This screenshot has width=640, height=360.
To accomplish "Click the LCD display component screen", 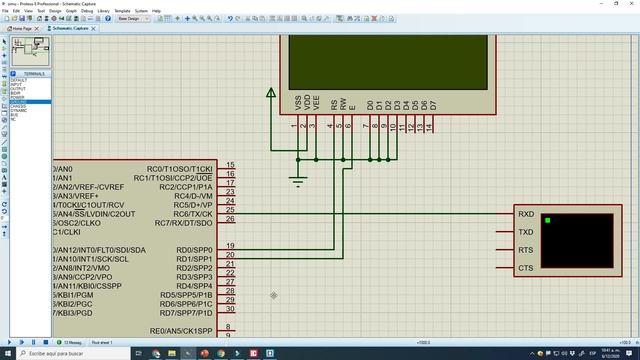I will pyautogui.click(x=388, y=62).
